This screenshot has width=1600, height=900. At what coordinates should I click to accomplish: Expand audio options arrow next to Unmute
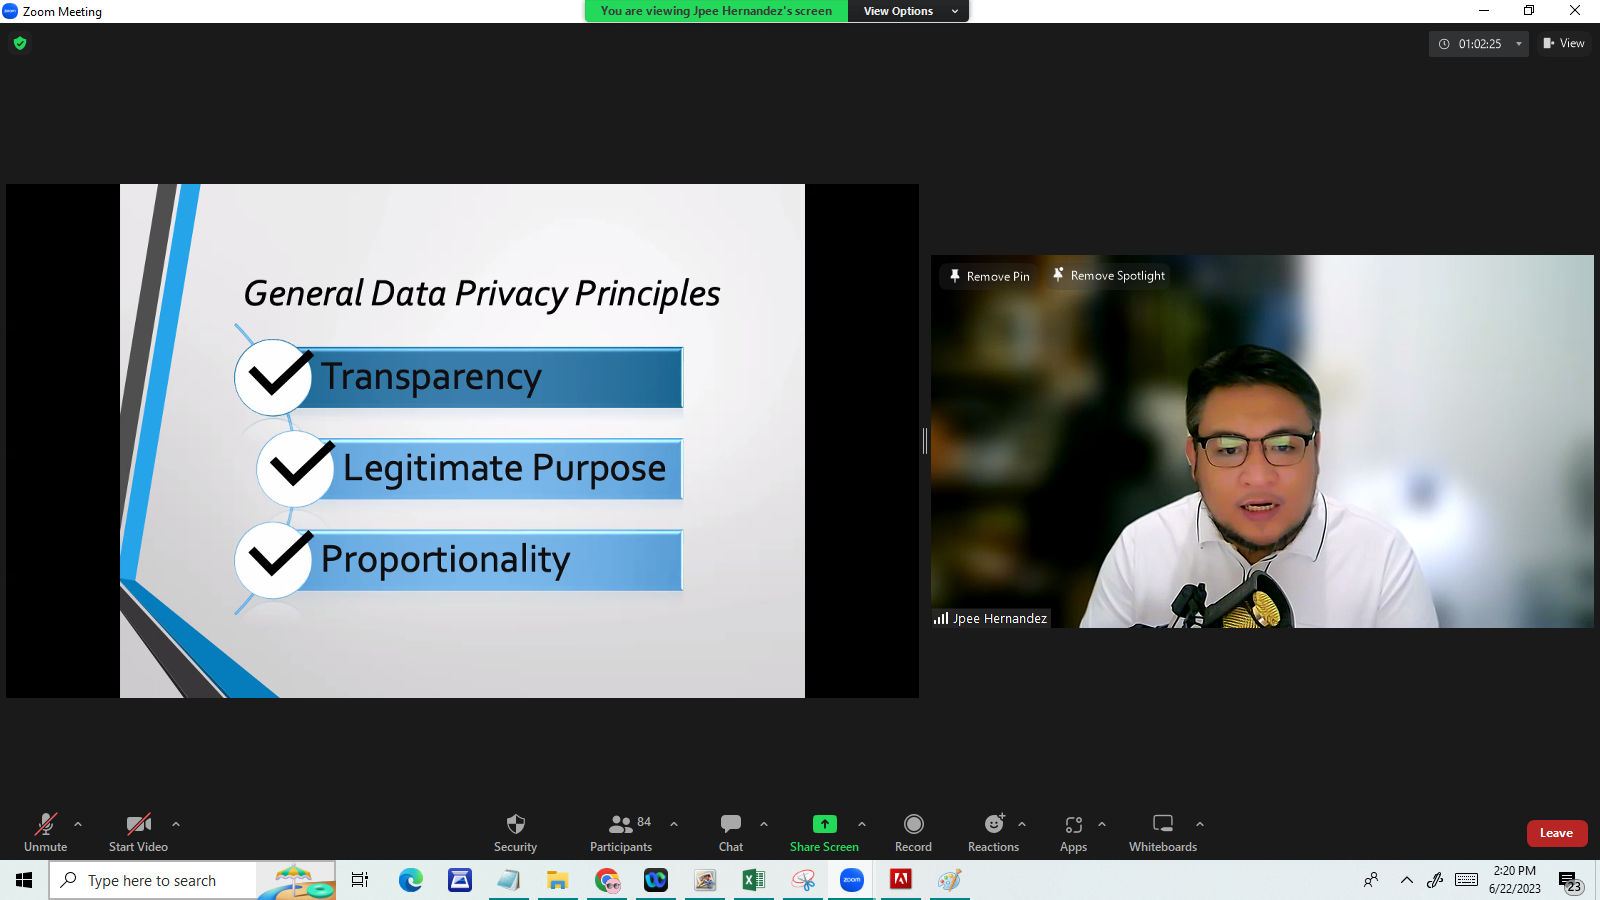coord(78,824)
